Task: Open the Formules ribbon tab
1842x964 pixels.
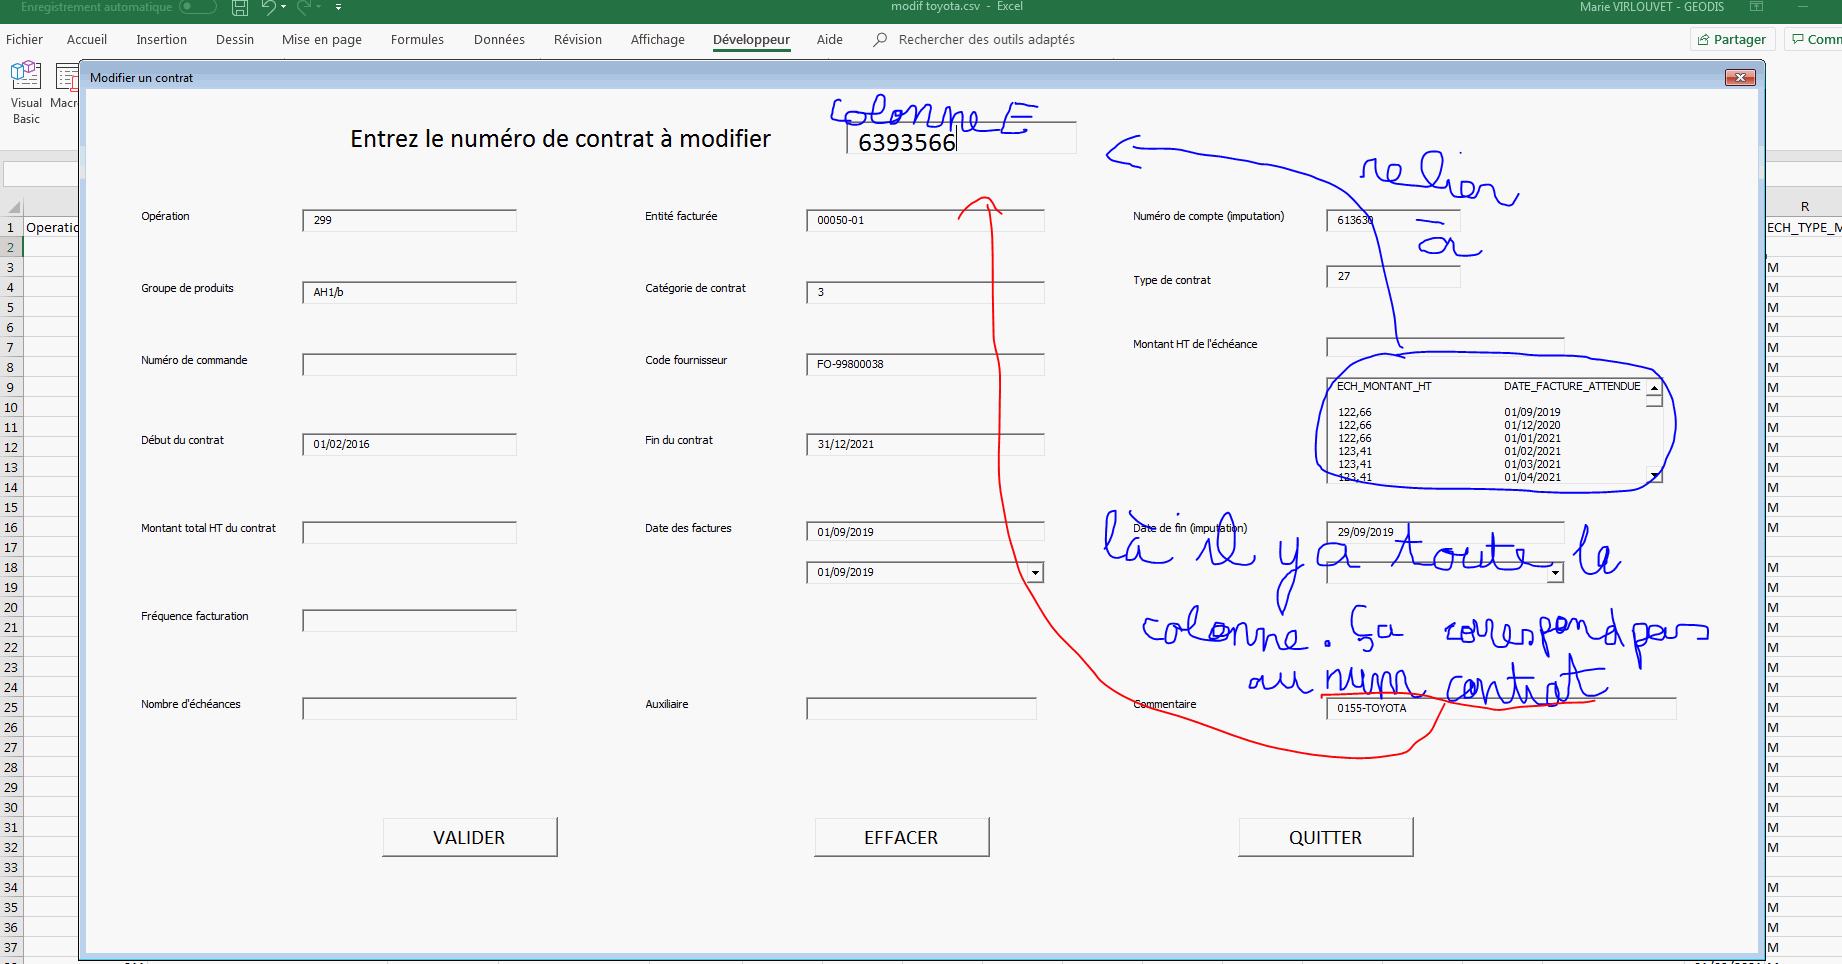Action: click(417, 40)
